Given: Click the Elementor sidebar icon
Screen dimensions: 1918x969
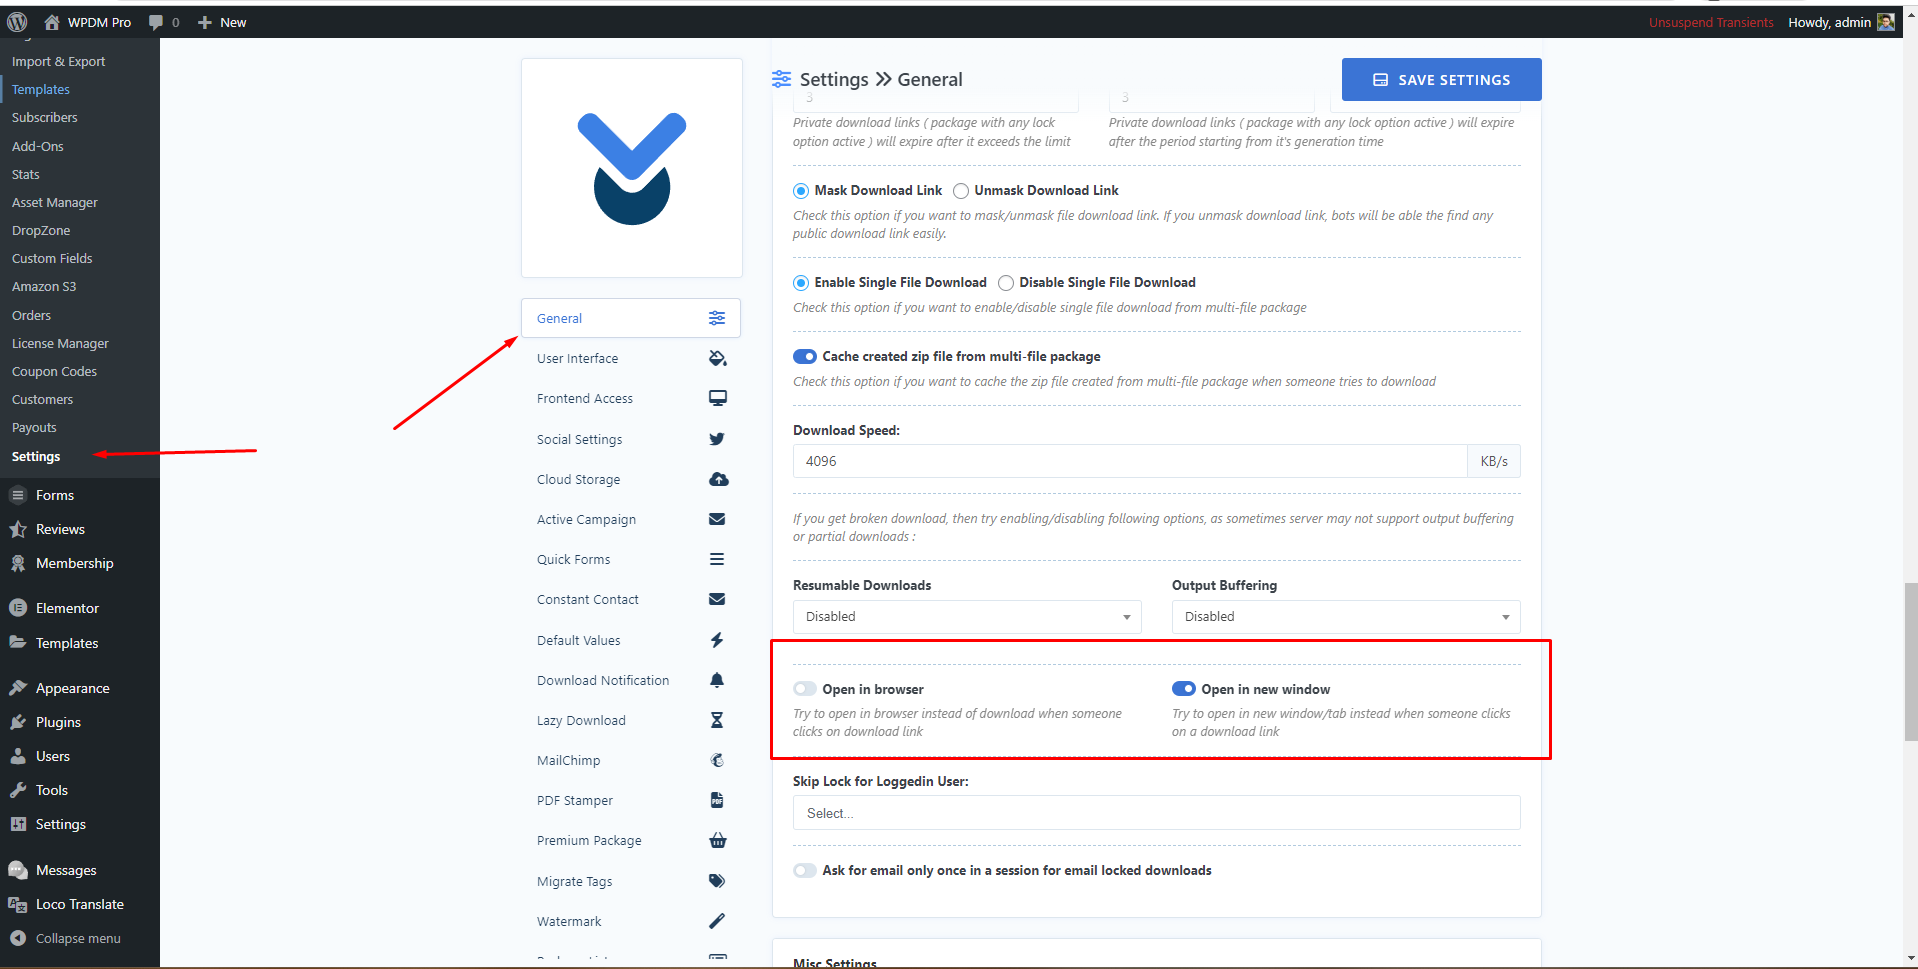Looking at the screenshot, I should tap(18, 608).
